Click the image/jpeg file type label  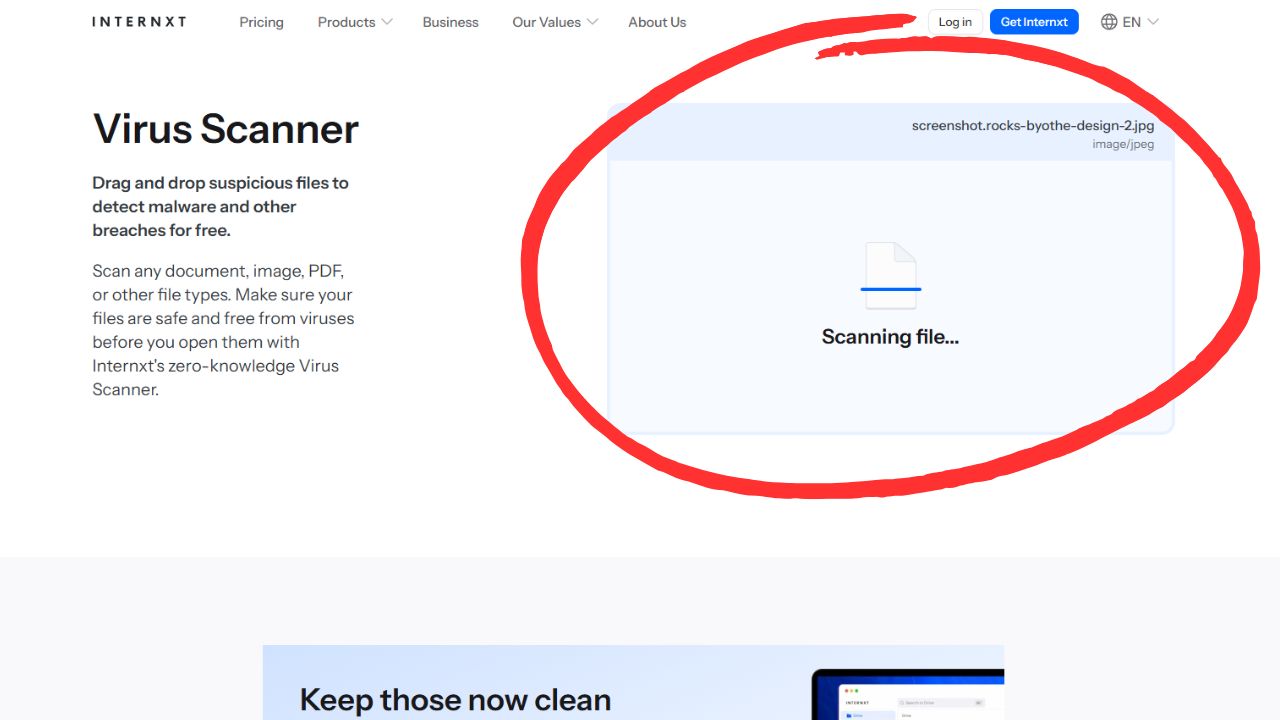click(x=1123, y=145)
